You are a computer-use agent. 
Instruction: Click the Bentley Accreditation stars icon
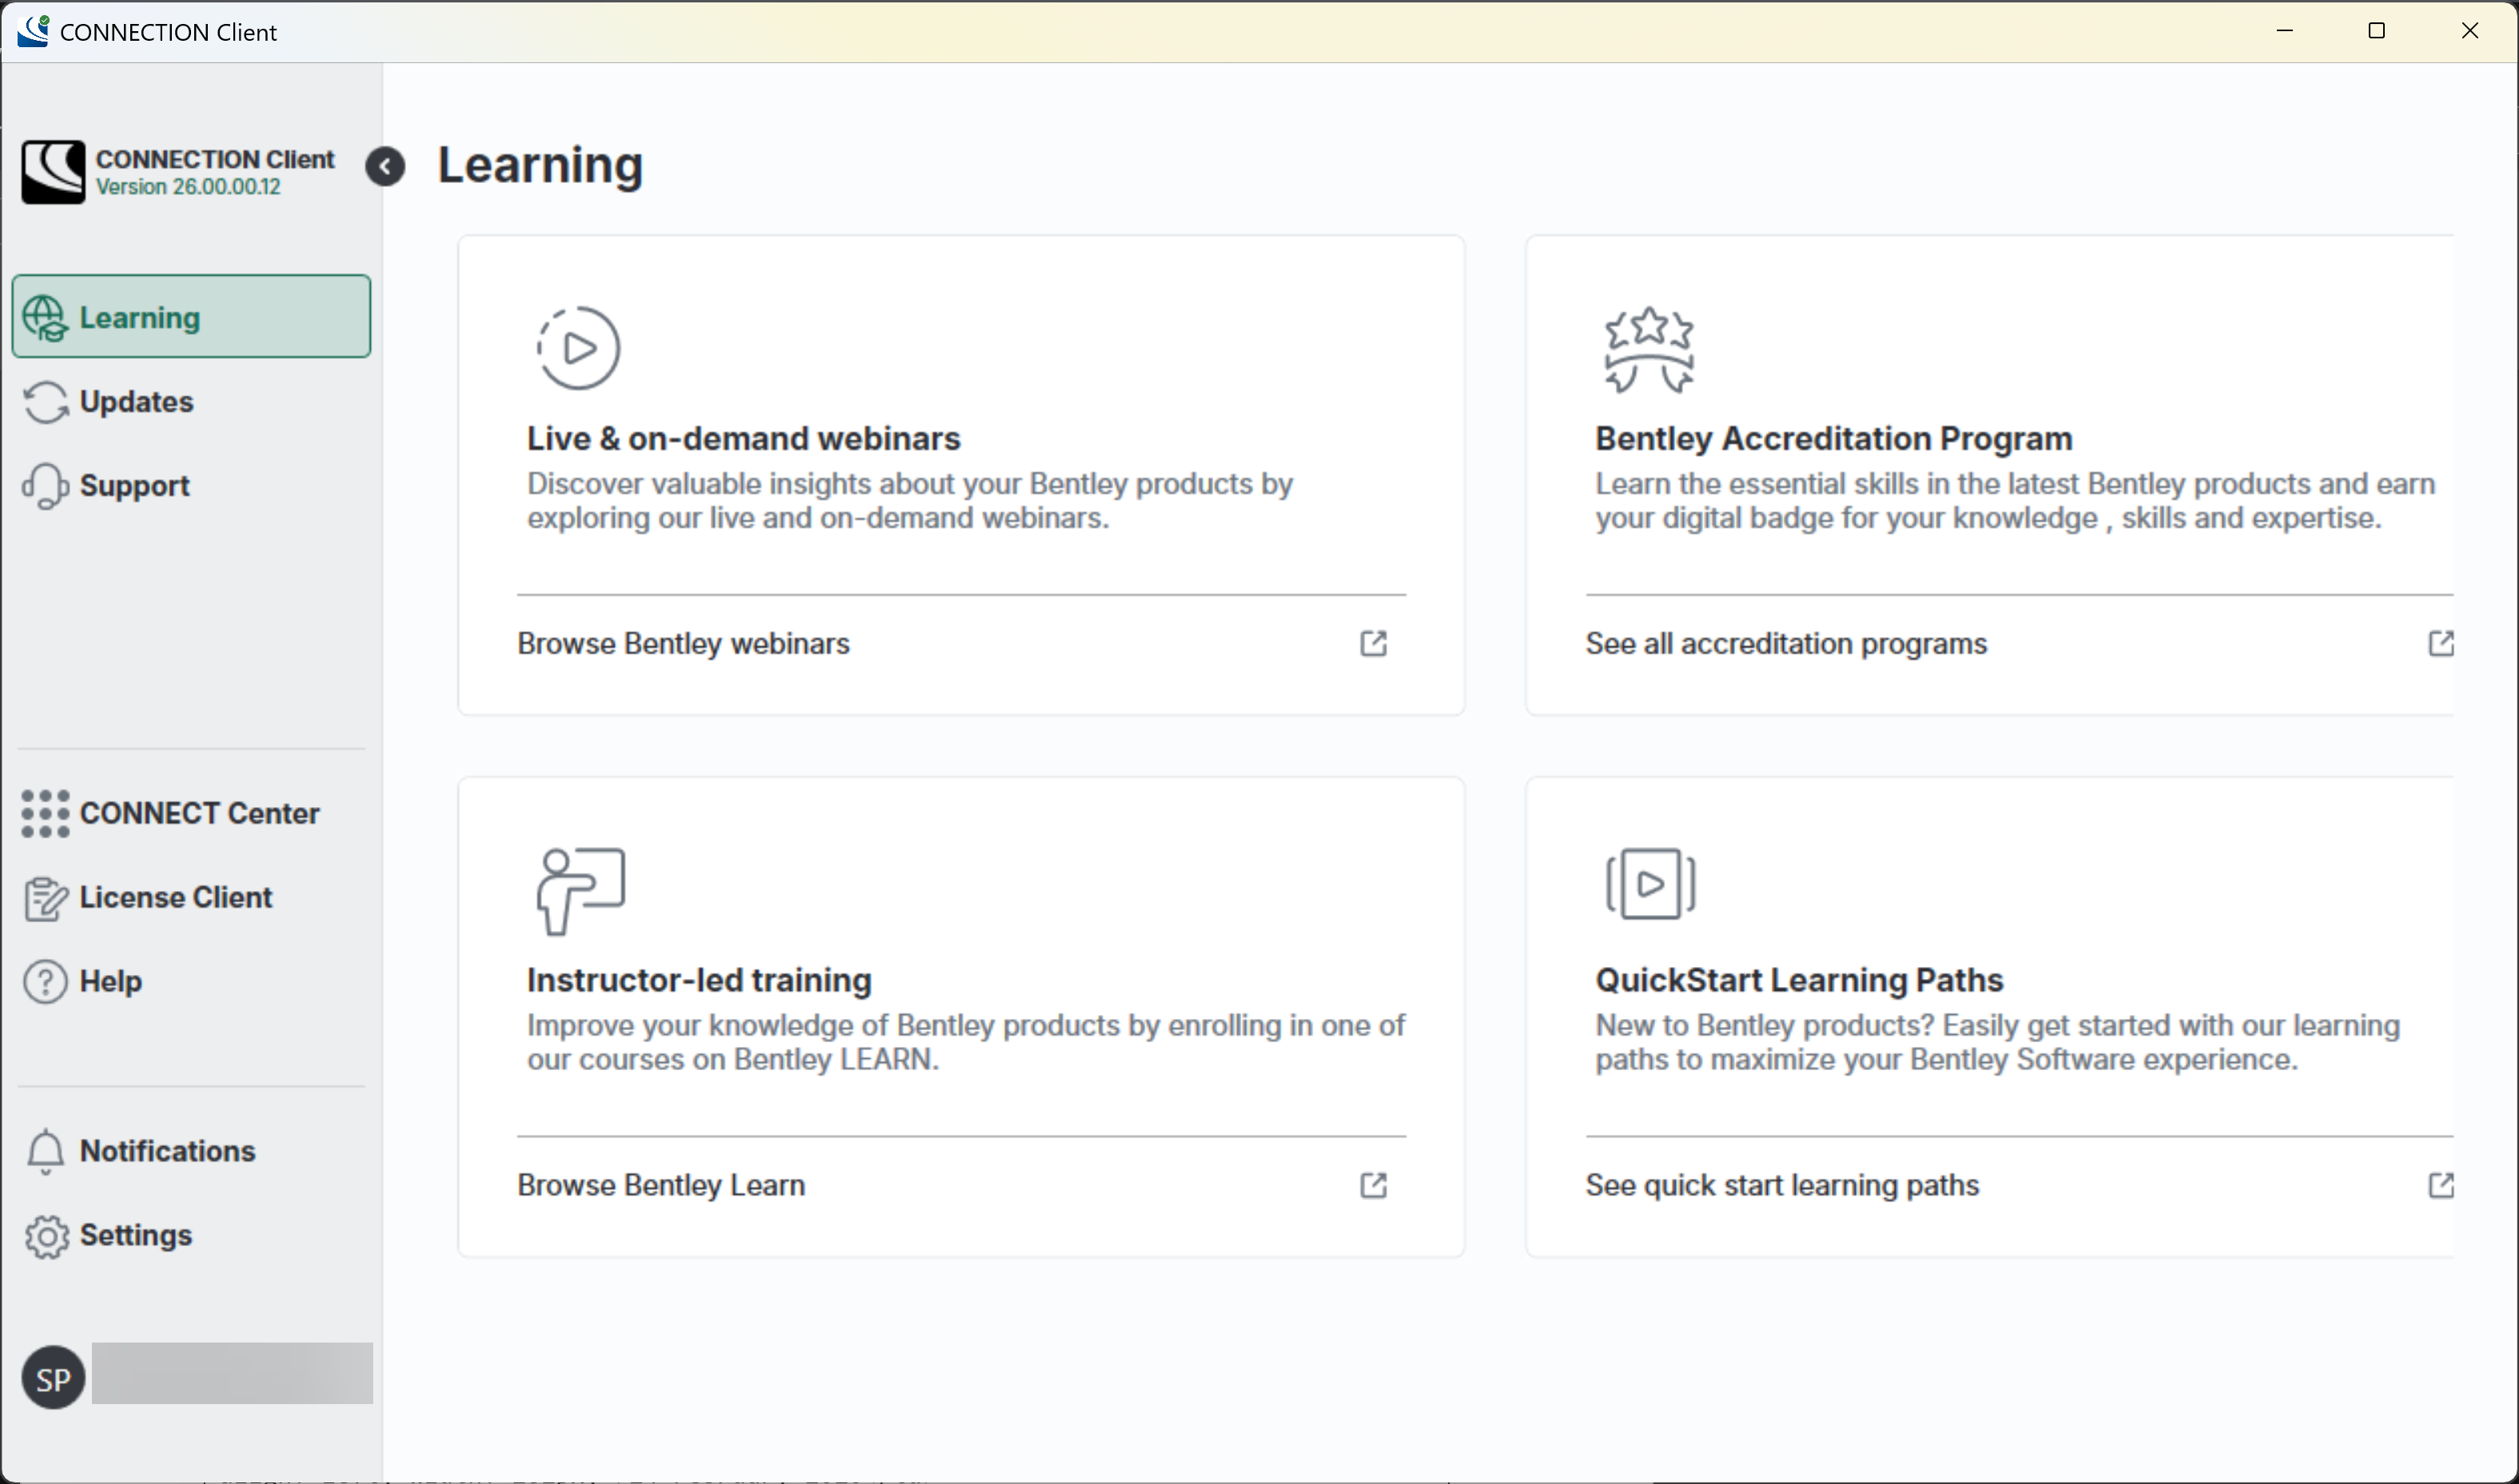(x=1649, y=349)
